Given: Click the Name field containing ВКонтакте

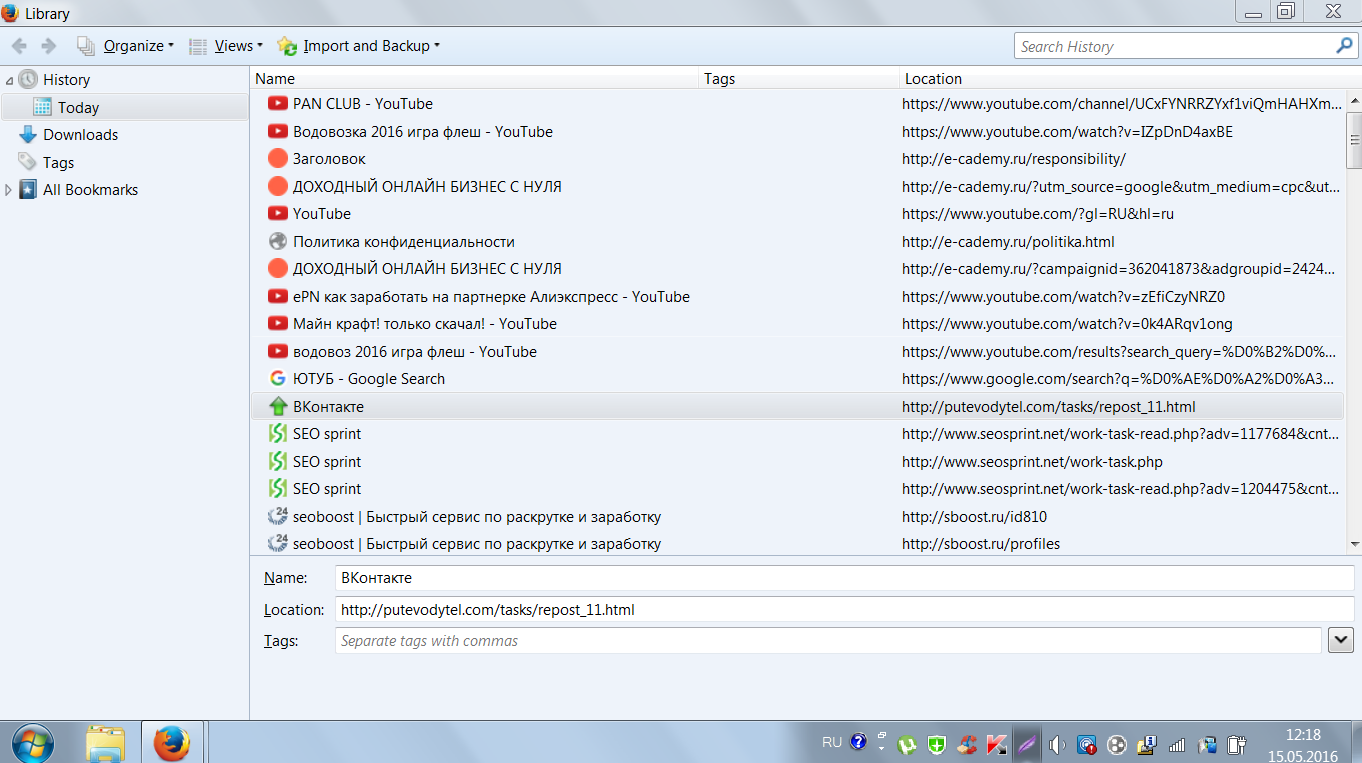Looking at the screenshot, I should pos(844,578).
